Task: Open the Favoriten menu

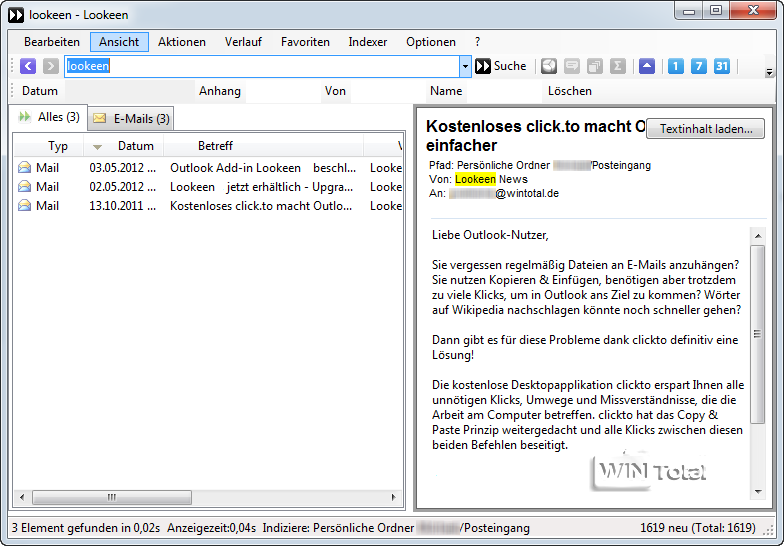Action: pos(305,42)
